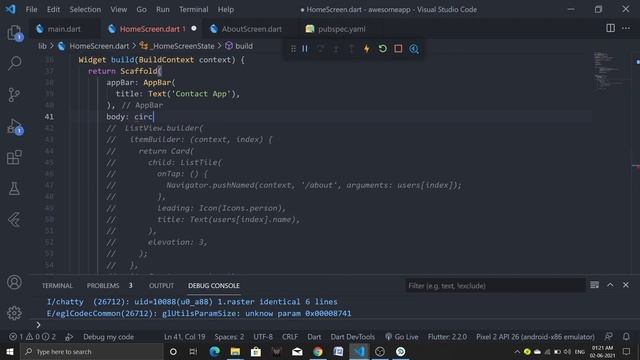This screenshot has width=640, height=360.
Task: Open the Help menu
Action: pos(225,9)
